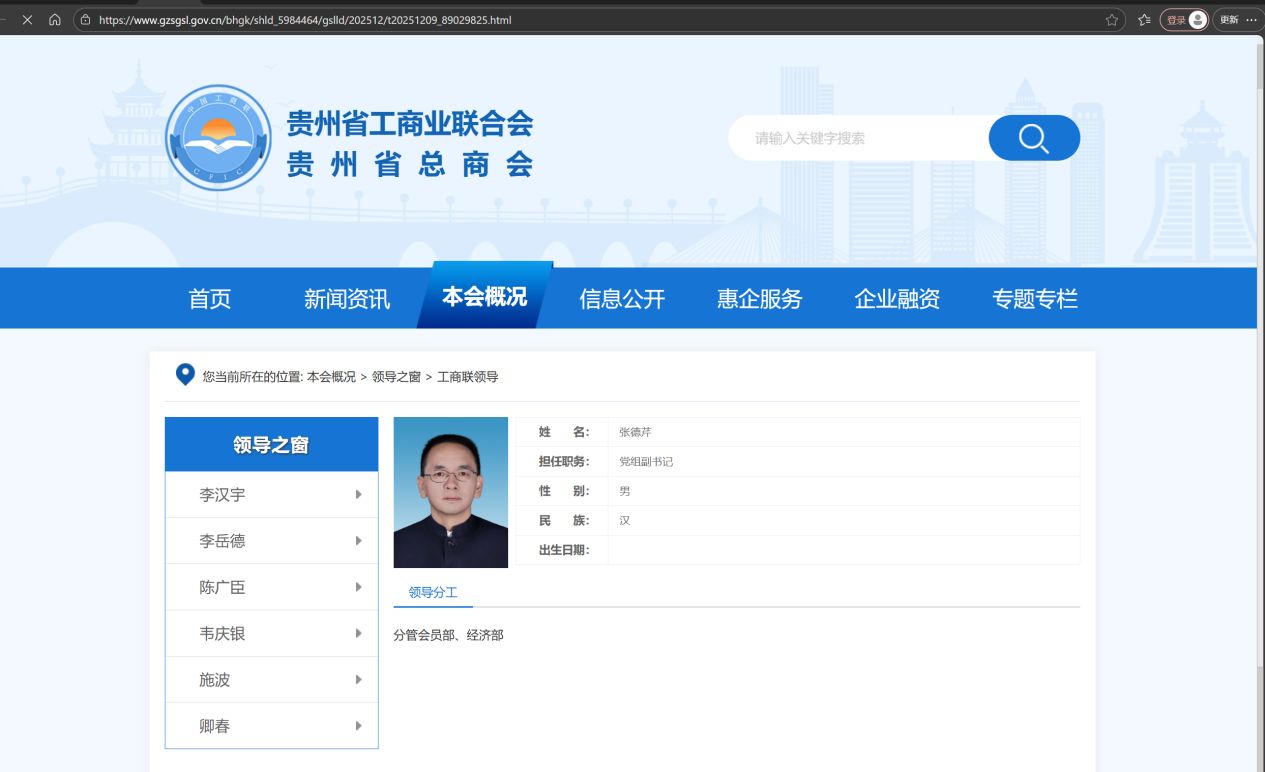Image resolution: width=1265 pixels, height=772 pixels.
Task: Open leader 韦庆银 profile link
Action: point(222,633)
